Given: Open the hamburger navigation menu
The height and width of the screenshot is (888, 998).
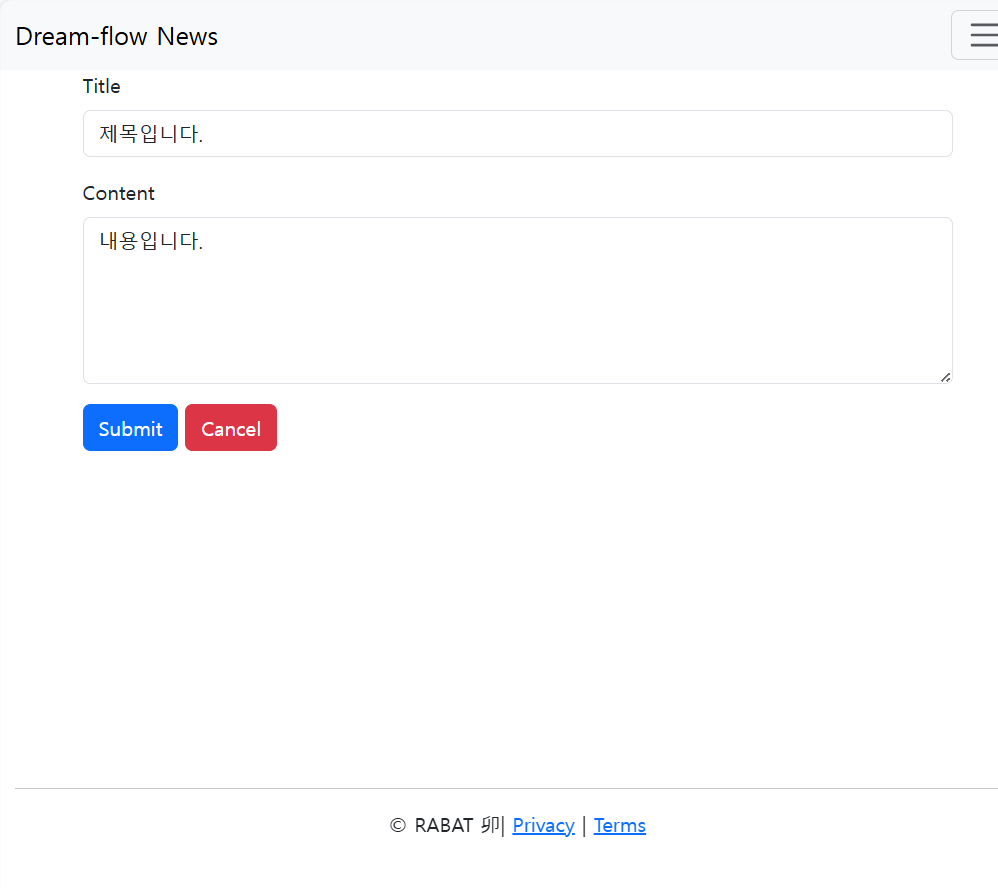Looking at the screenshot, I should pos(977,35).
